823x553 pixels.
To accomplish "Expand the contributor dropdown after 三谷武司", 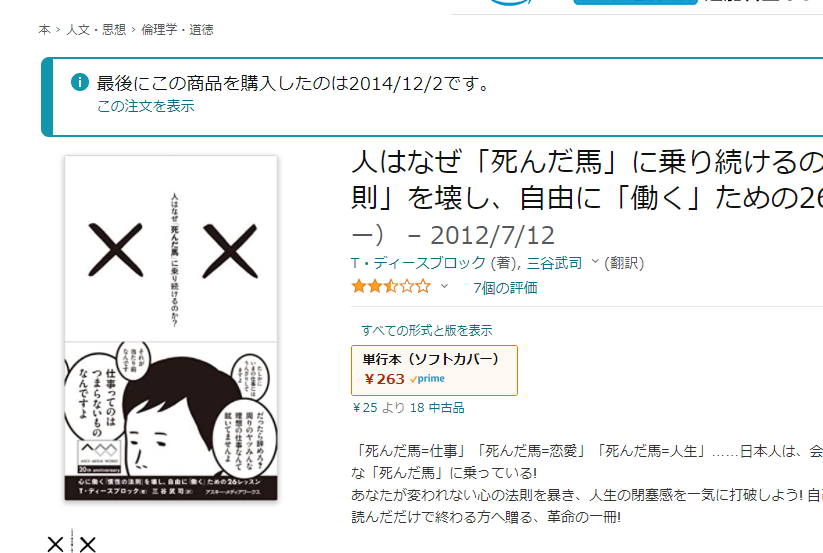I will coord(595,261).
